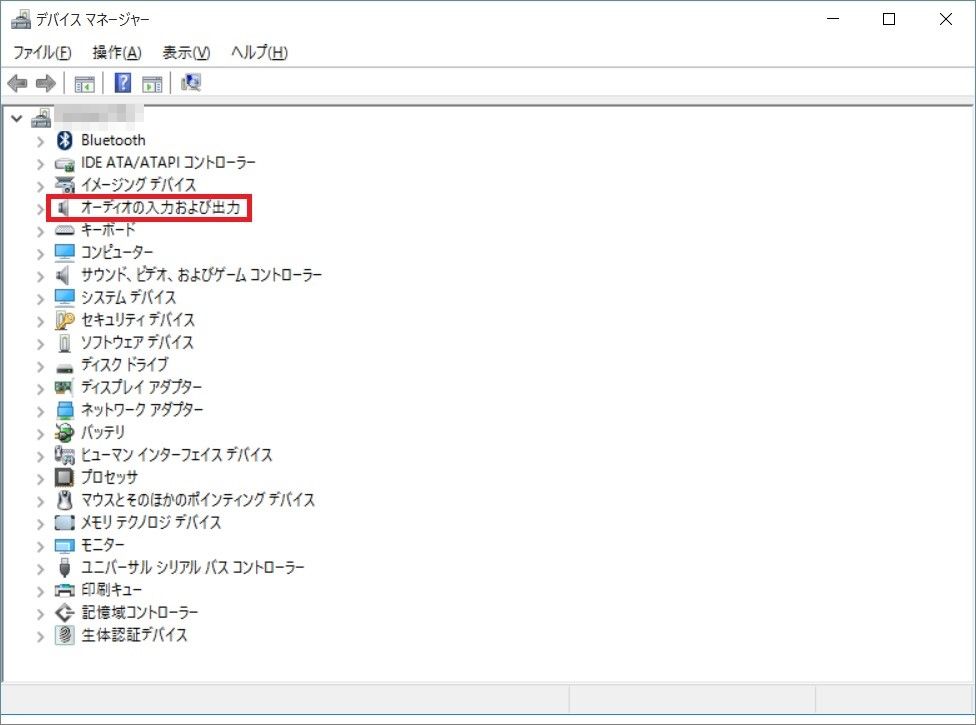The image size is (976, 725).
Task: Open the ファイル(F) menu
Action: [41, 52]
